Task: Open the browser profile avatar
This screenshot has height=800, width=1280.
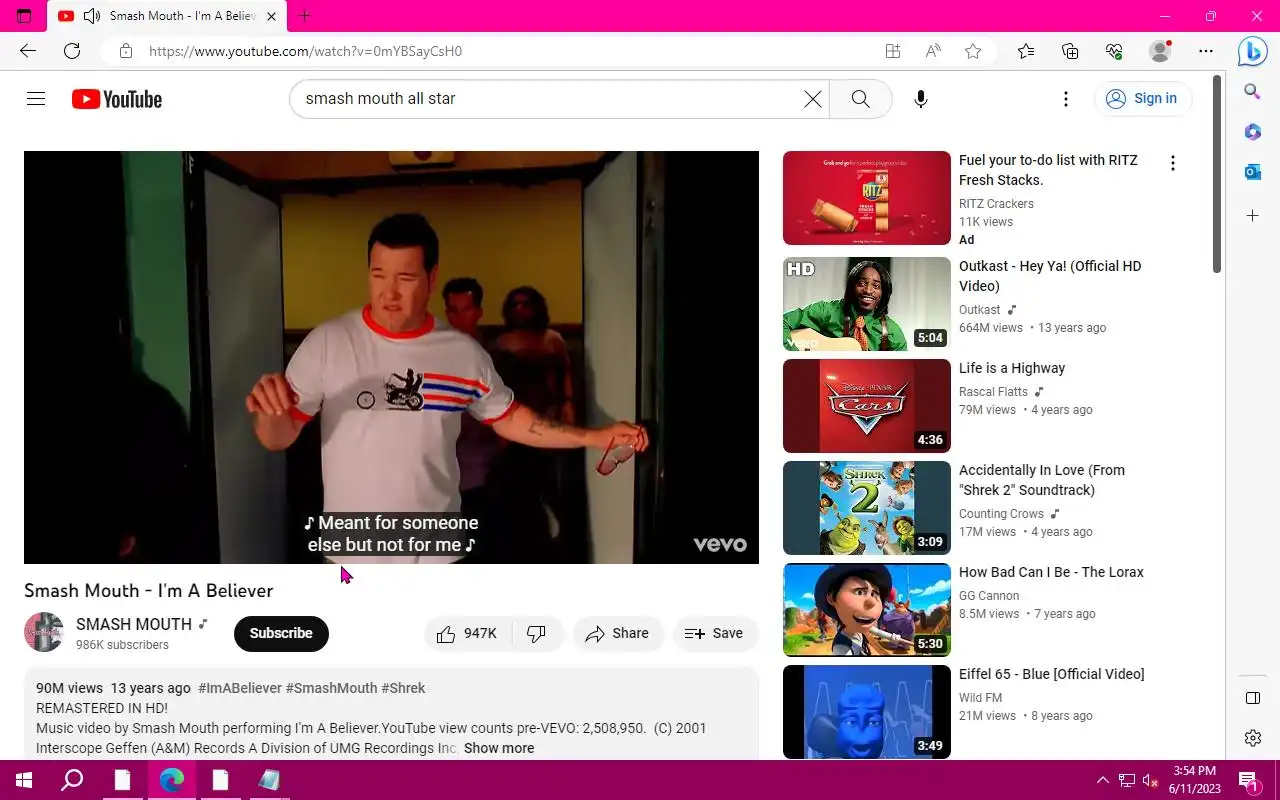Action: pyautogui.click(x=1160, y=51)
